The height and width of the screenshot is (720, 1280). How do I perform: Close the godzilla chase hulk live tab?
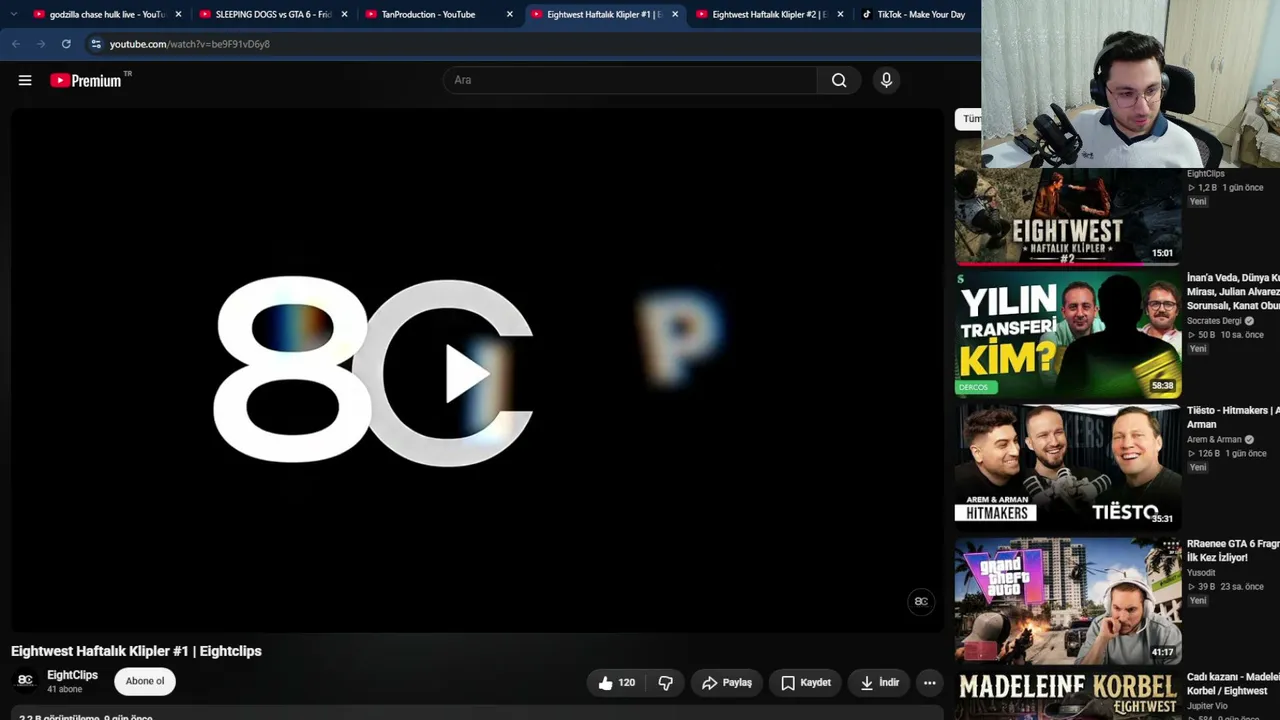coord(178,15)
